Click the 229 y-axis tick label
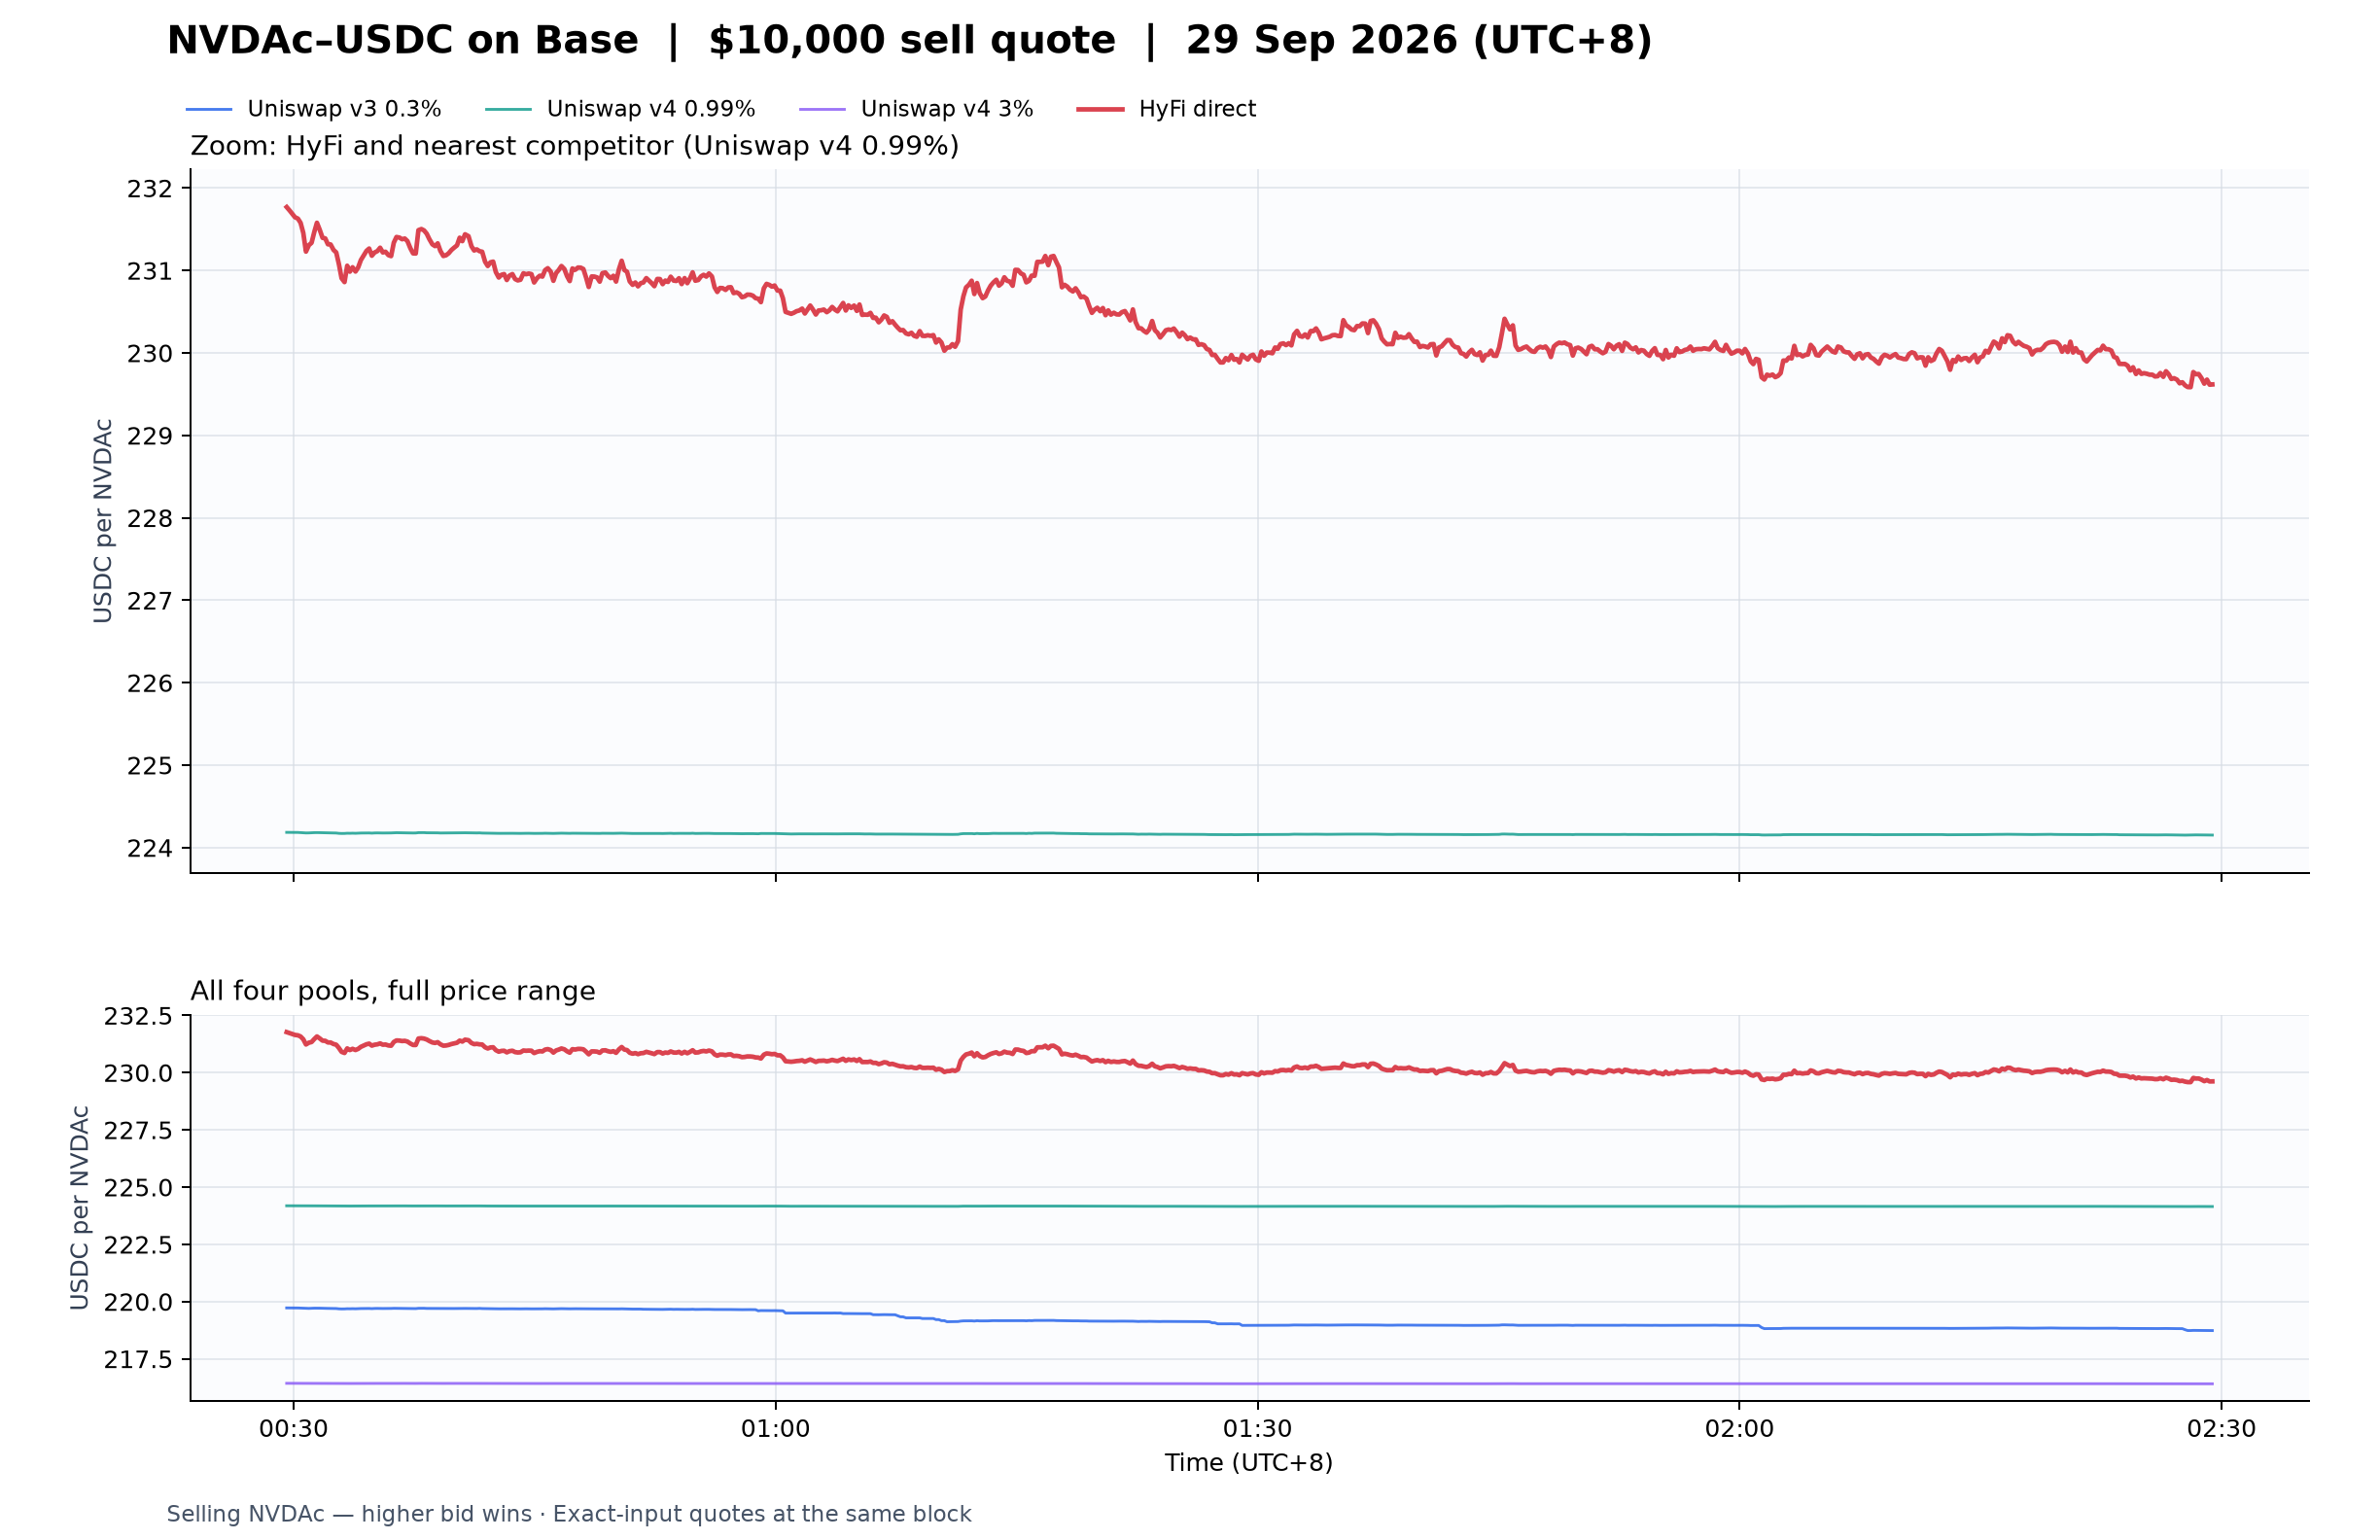 click(149, 436)
